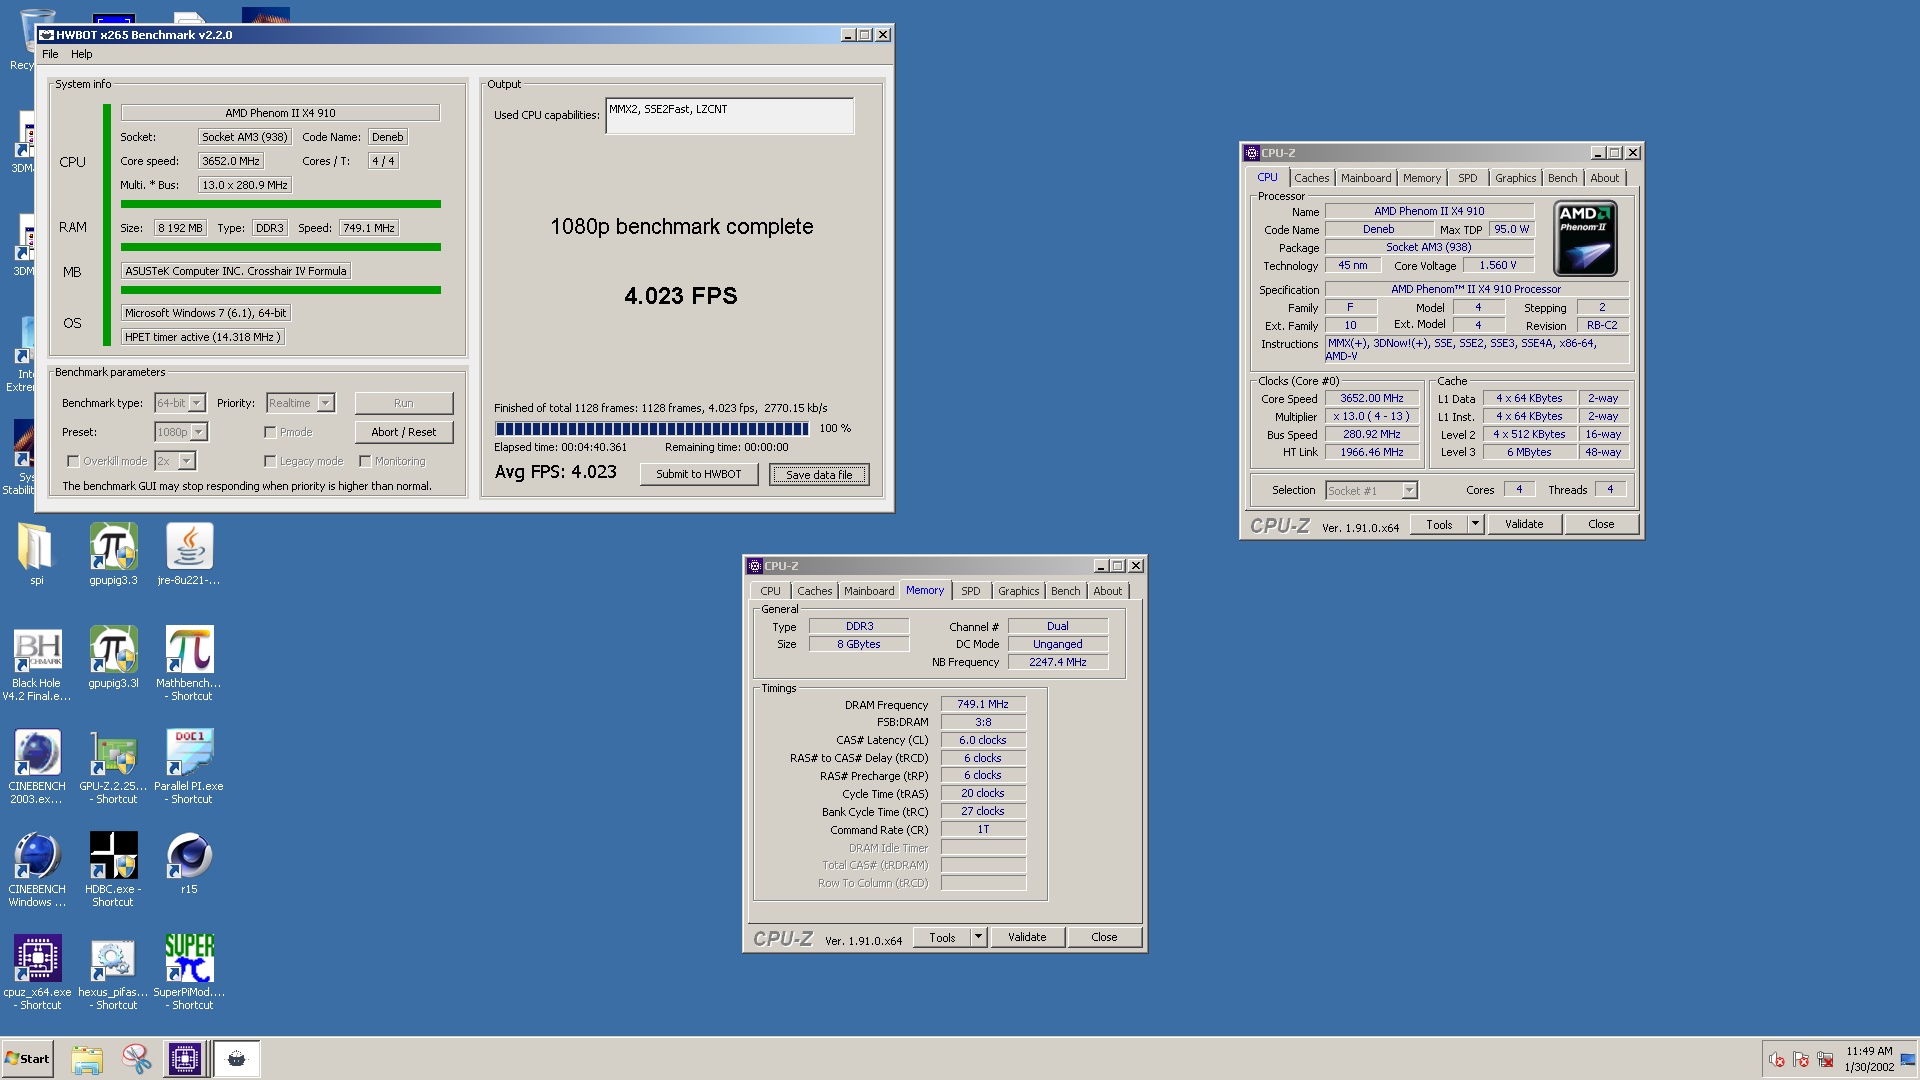
Task: Click the AMD Phenom II logo in CPU-Z
Action: pos(1585,239)
